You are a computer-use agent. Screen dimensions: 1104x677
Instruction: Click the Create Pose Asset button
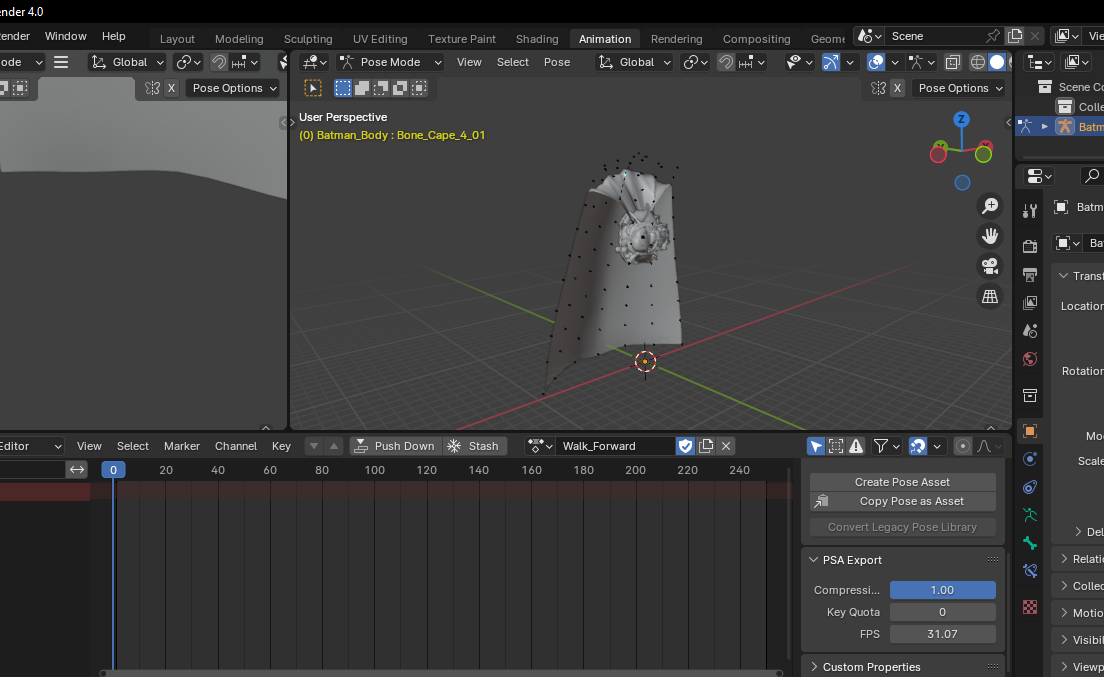[x=902, y=482]
